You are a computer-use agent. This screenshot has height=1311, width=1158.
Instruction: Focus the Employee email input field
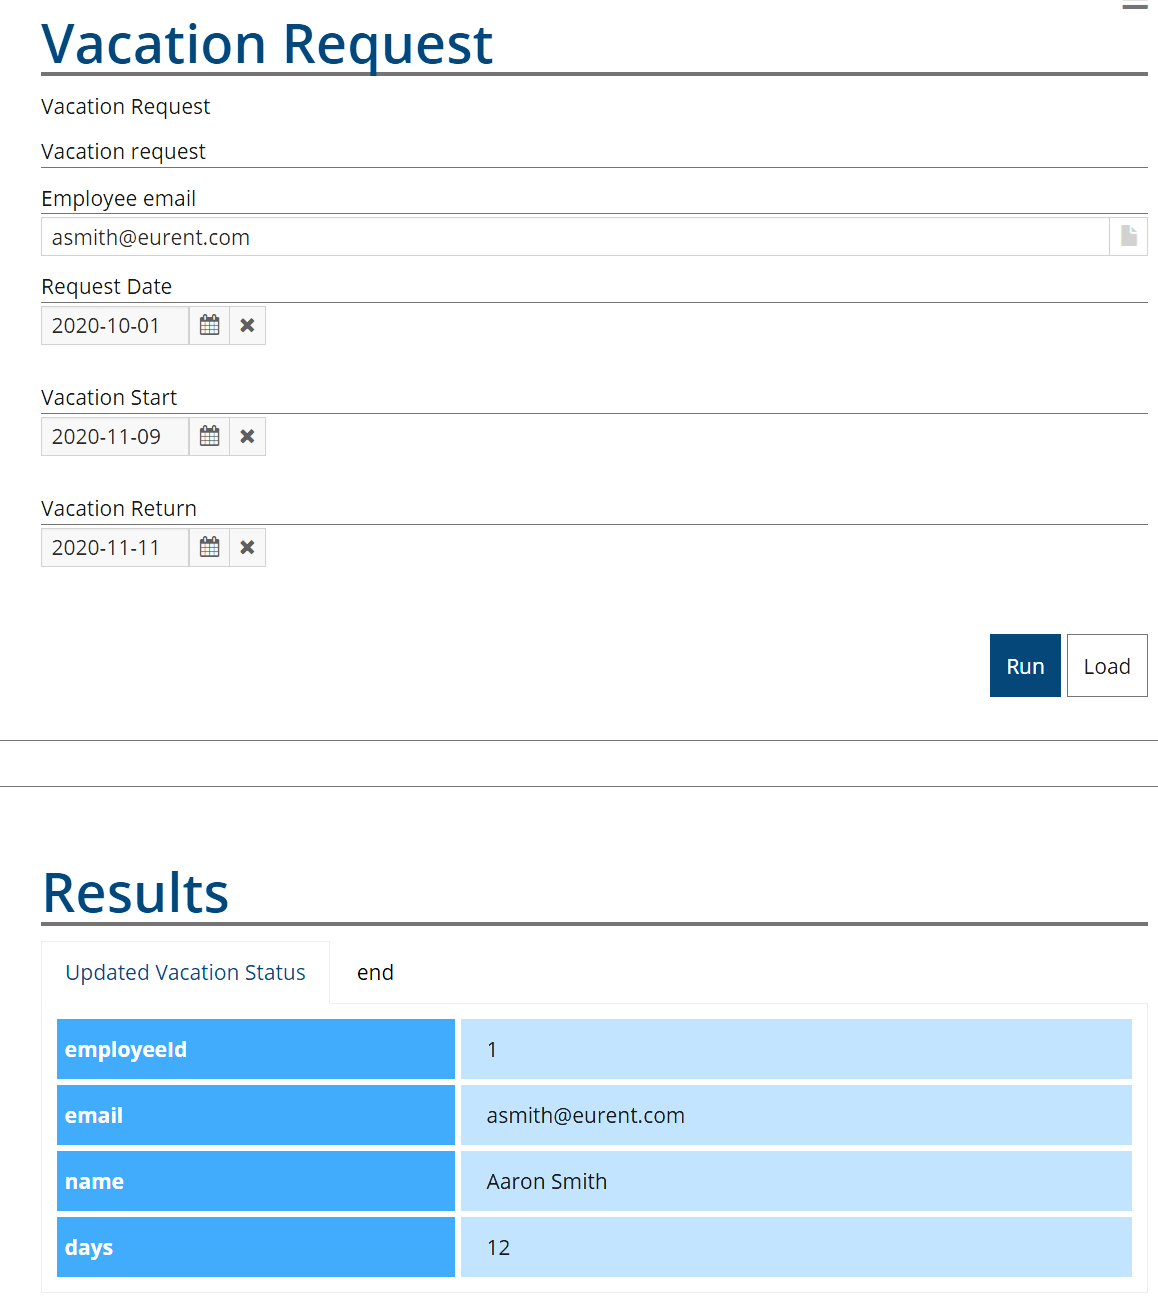[x=575, y=237]
